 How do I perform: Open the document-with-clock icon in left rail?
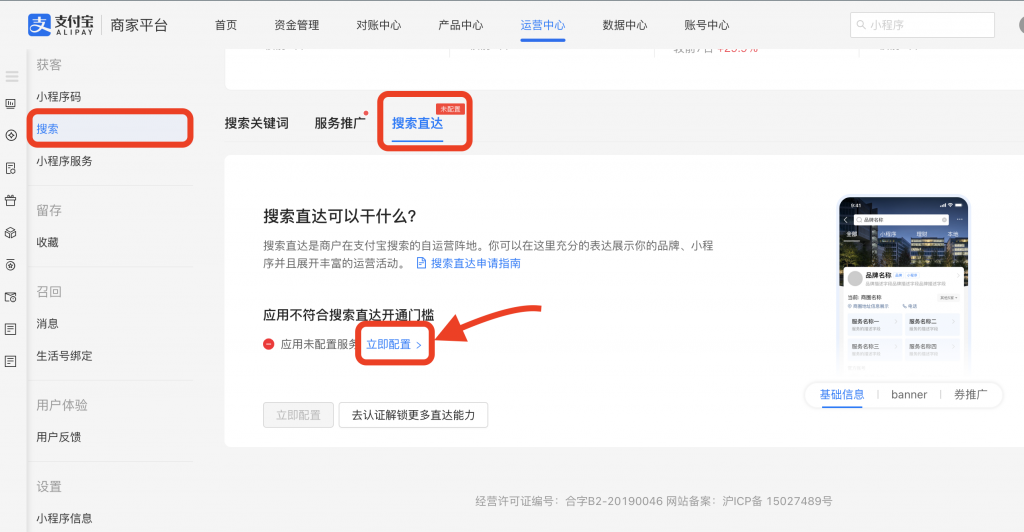pos(10,168)
